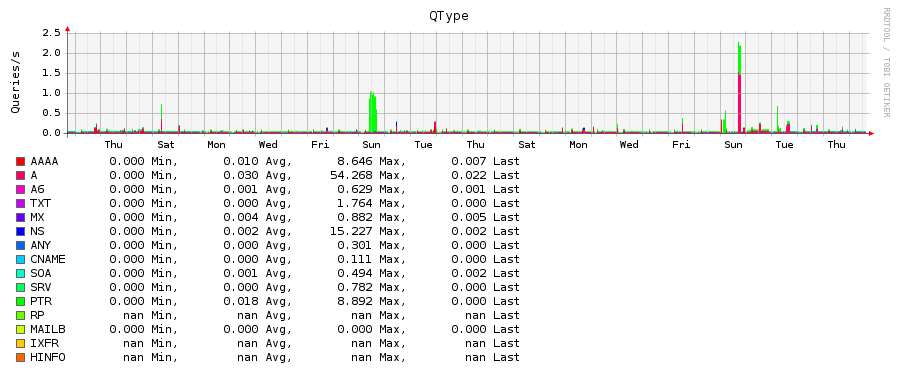Select the "AAAA" legend label
The image size is (897, 375).
coord(44,162)
